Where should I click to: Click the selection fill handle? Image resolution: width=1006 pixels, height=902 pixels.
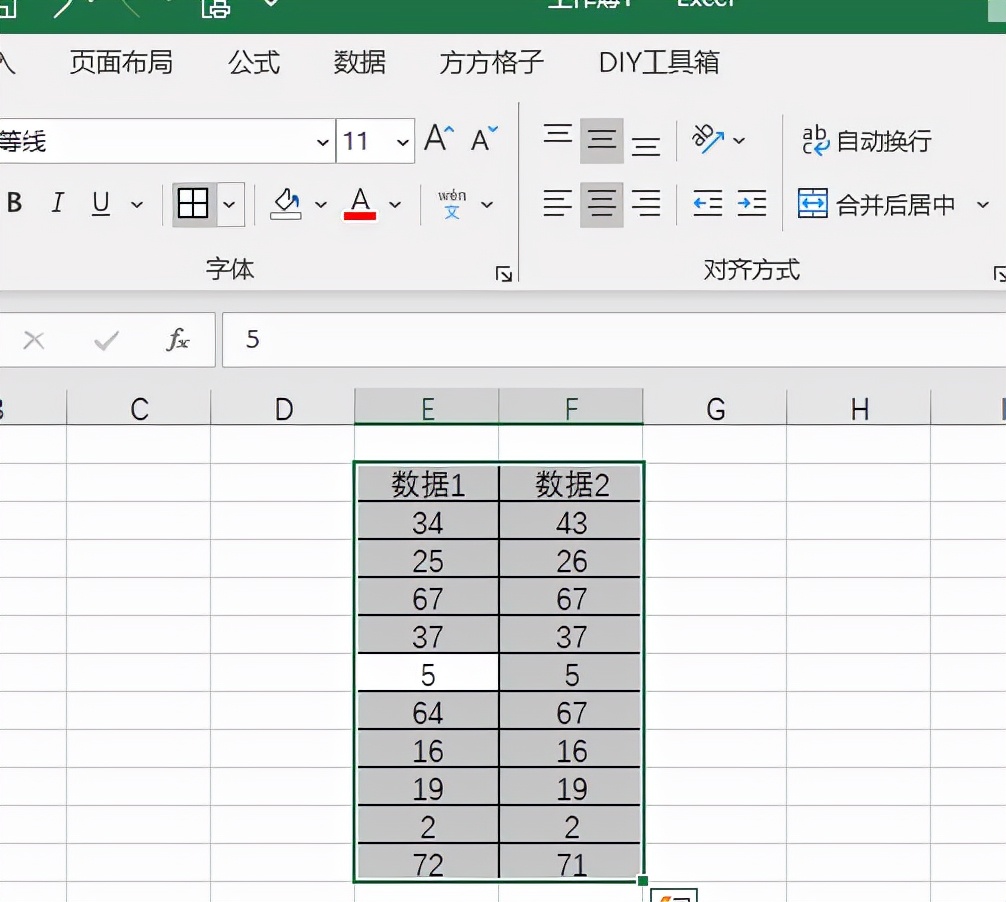pyautogui.click(x=643, y=881)
